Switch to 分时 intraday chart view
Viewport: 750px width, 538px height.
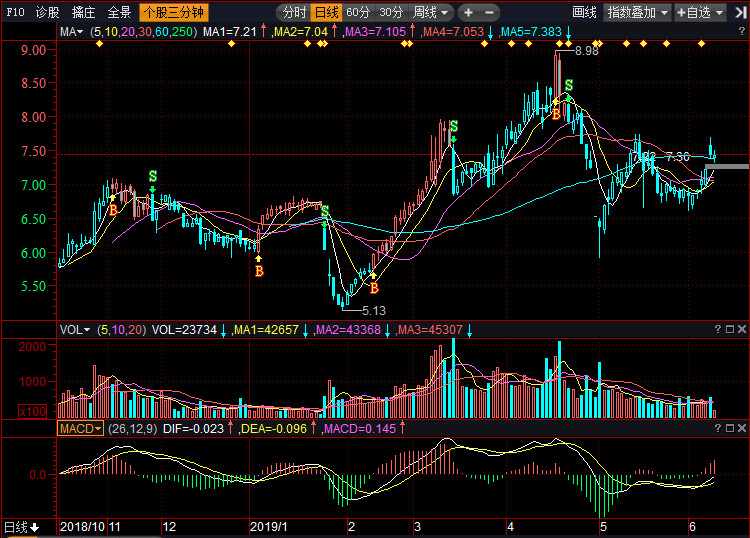click(x=293, y=13)
